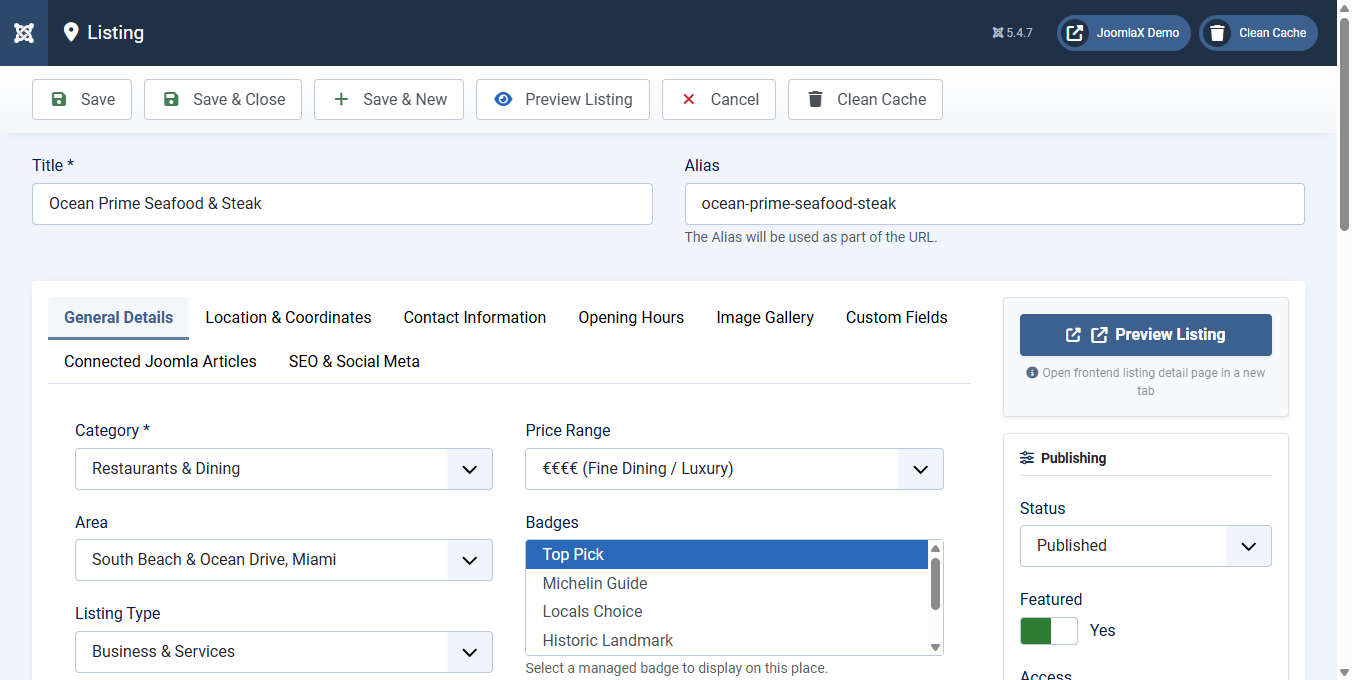
Task: Click the Save button
Action: pyautogui.click(x=82, y=100)
